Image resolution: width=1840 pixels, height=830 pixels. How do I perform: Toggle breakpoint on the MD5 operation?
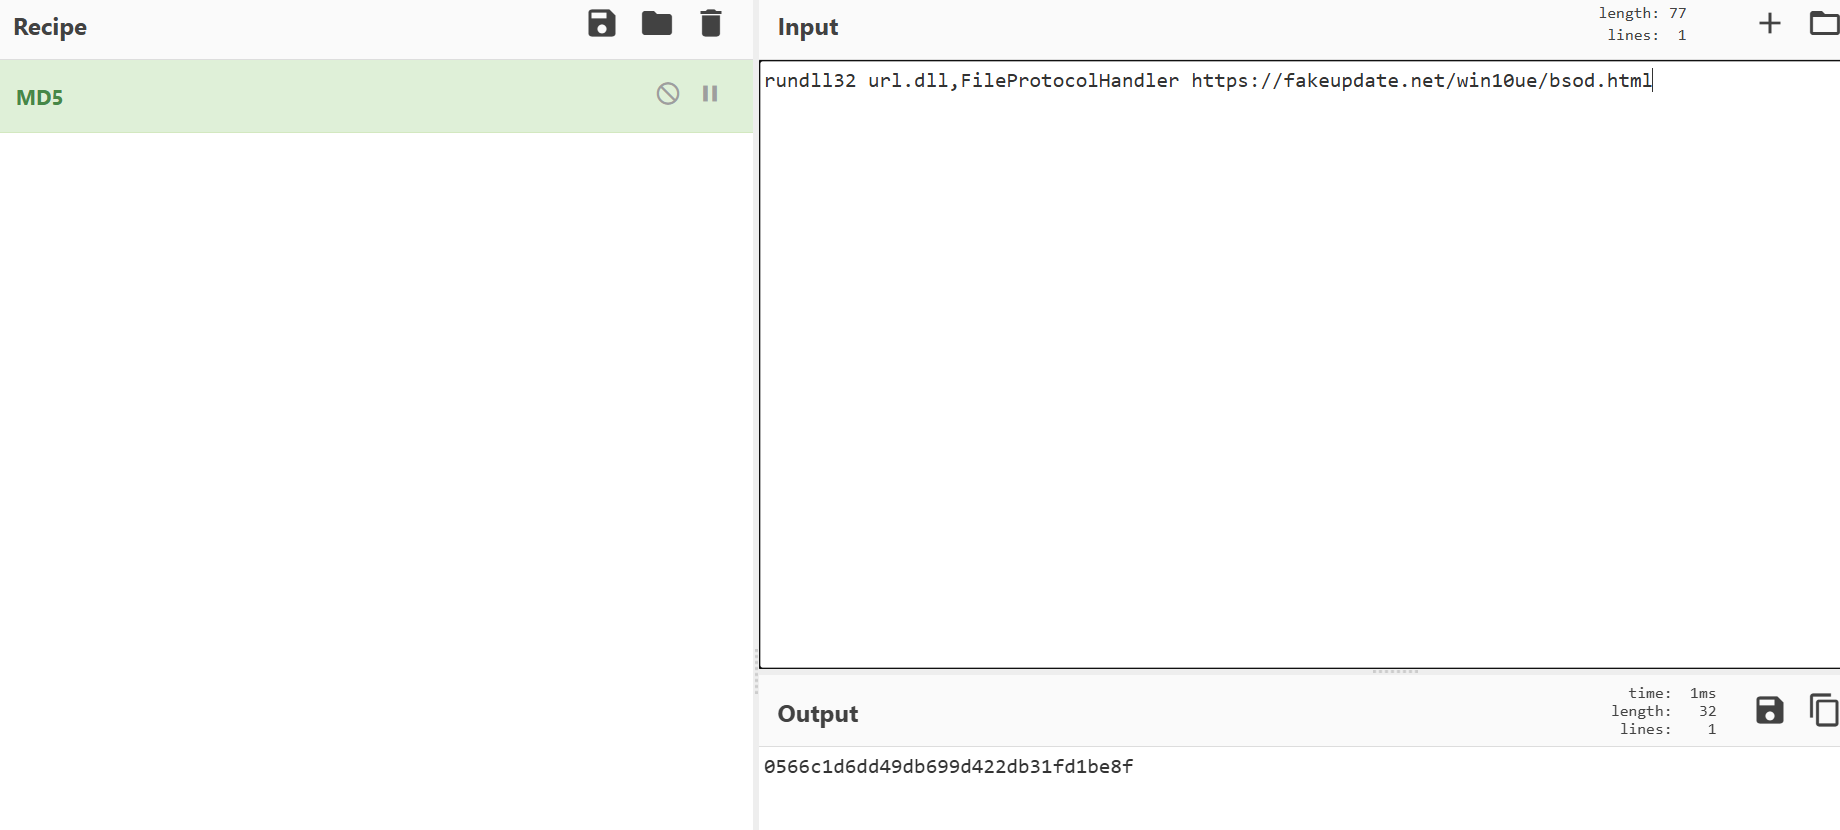710,94
